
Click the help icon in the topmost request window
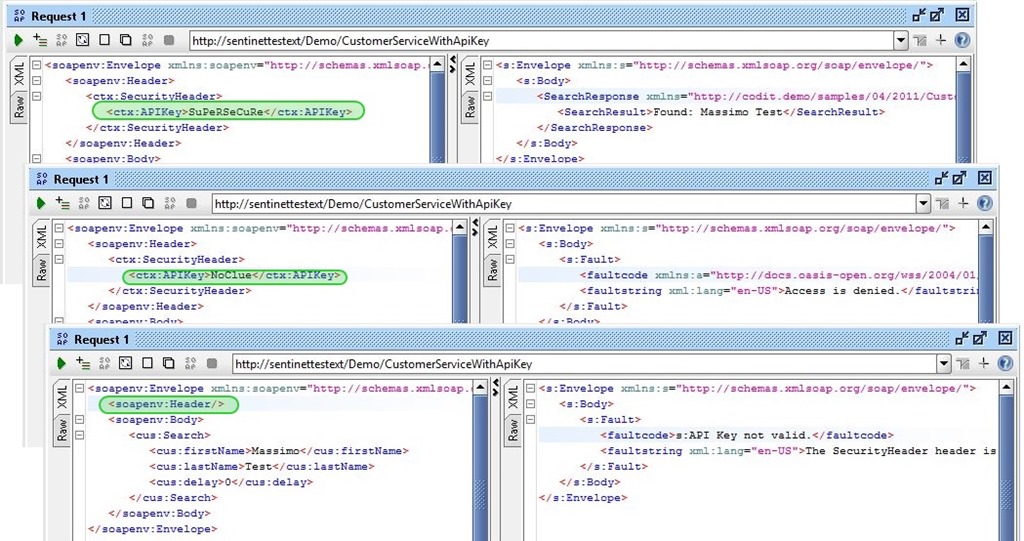pyautogui.click(x=962, y=40)
